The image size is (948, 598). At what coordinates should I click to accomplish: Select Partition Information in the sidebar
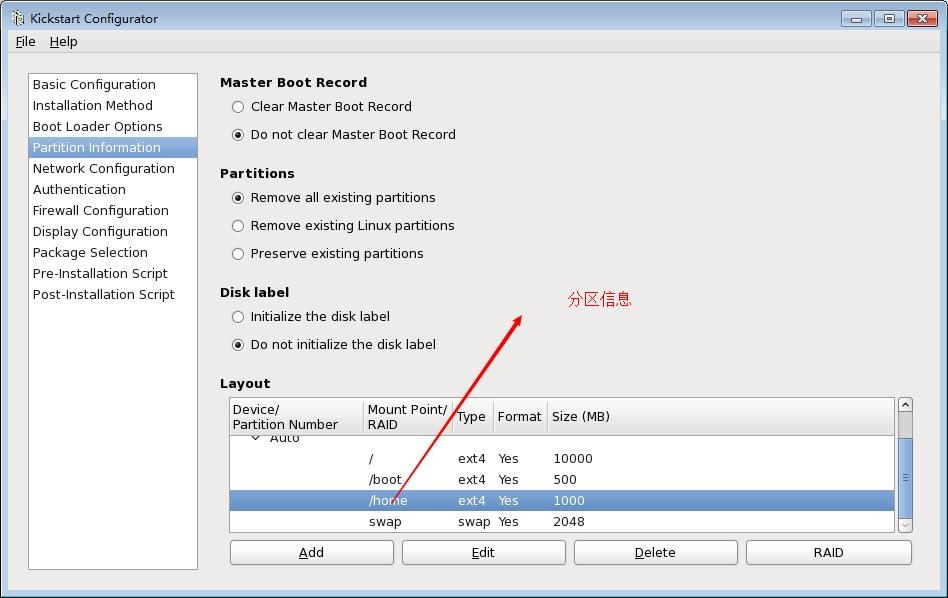point(113,148)
